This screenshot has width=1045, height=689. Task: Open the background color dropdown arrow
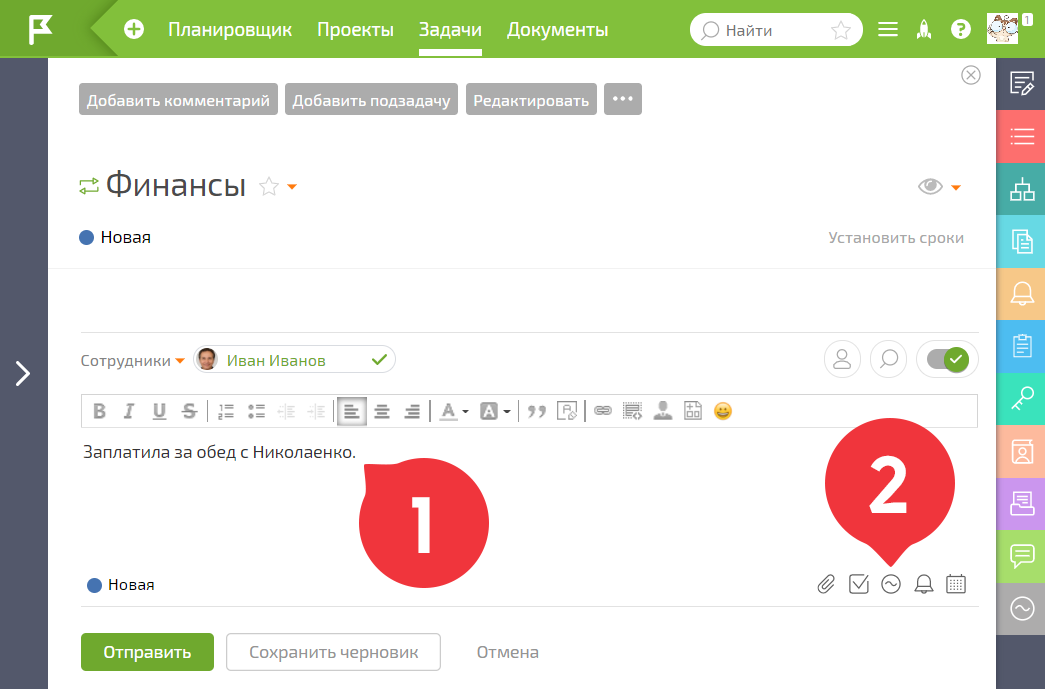click(507, 412)
